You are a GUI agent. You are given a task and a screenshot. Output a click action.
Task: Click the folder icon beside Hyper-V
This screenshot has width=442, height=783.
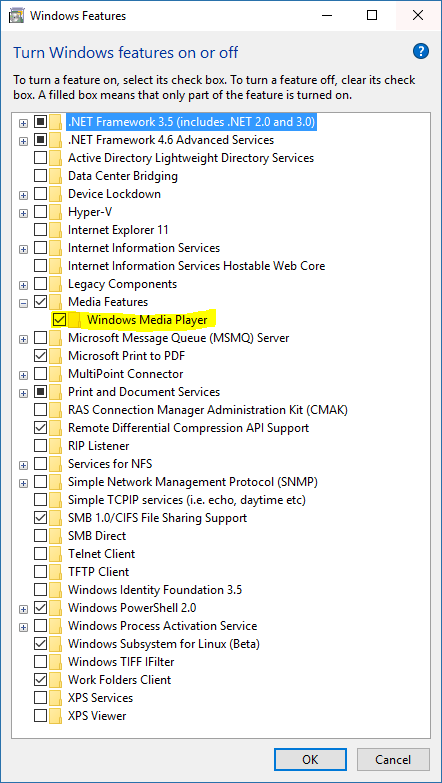(x=55, y=212)
